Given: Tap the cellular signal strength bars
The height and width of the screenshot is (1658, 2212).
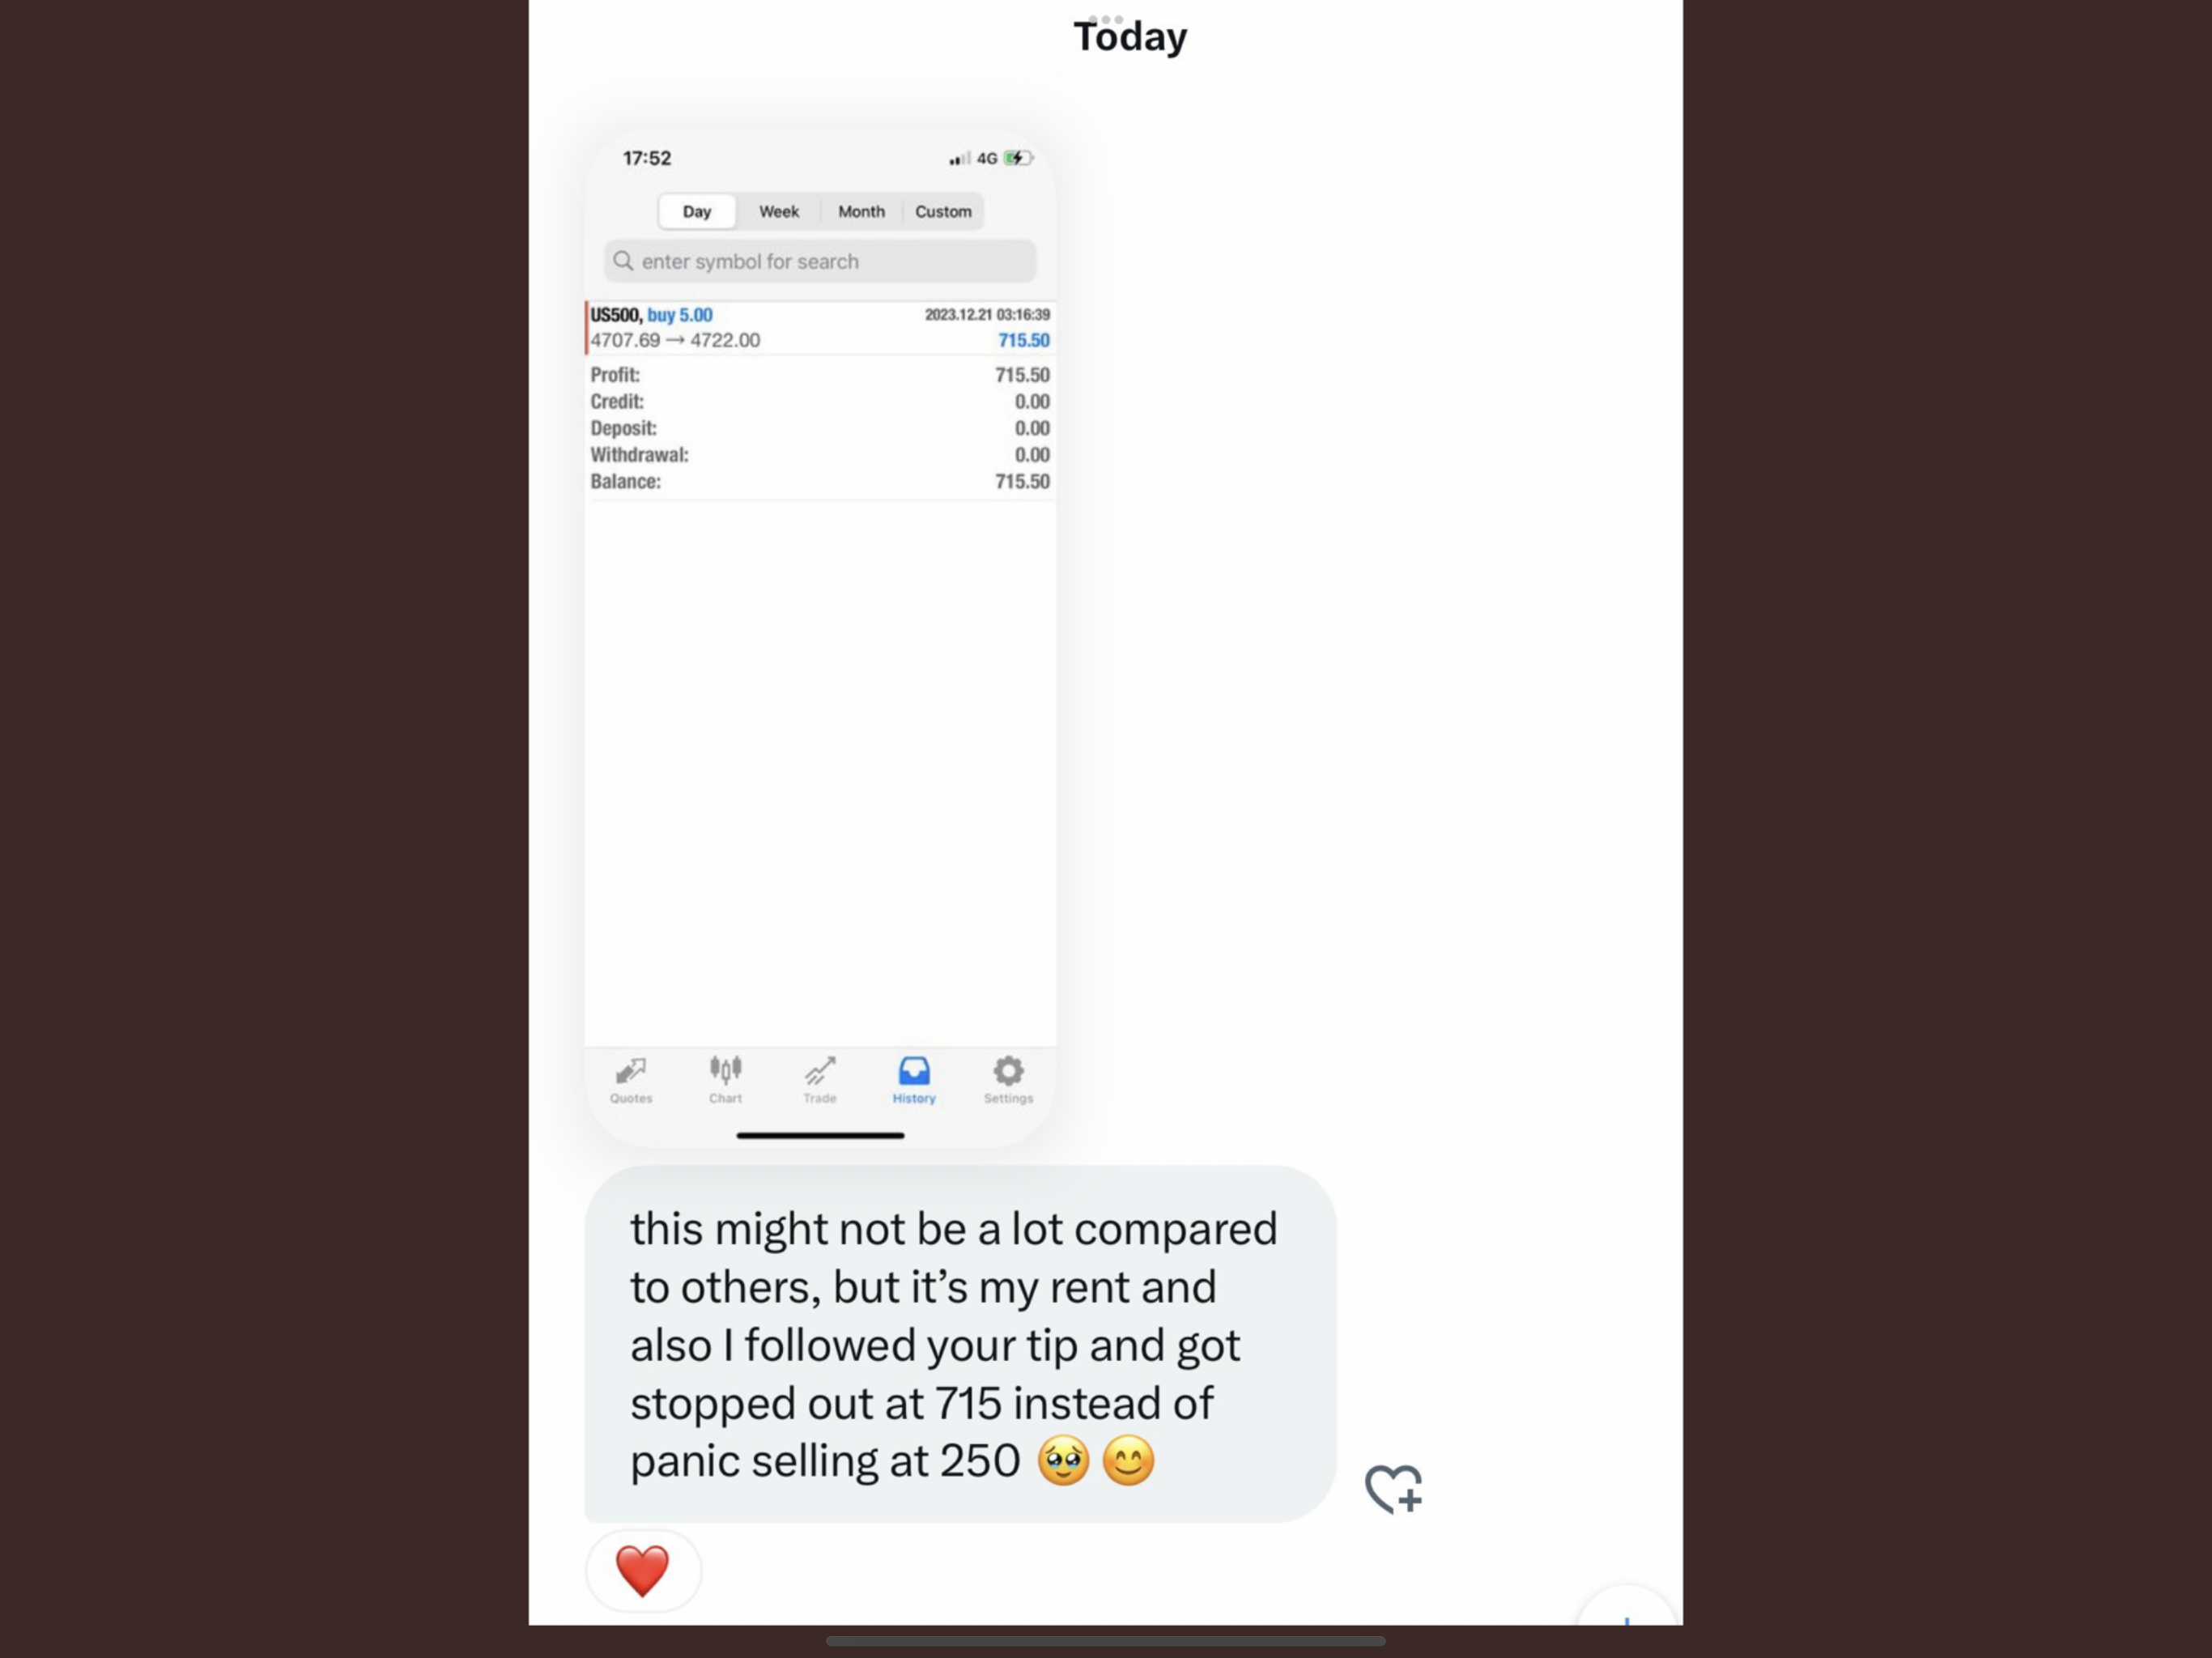Looking at the screenshot, I should click(x=960, y=158).
